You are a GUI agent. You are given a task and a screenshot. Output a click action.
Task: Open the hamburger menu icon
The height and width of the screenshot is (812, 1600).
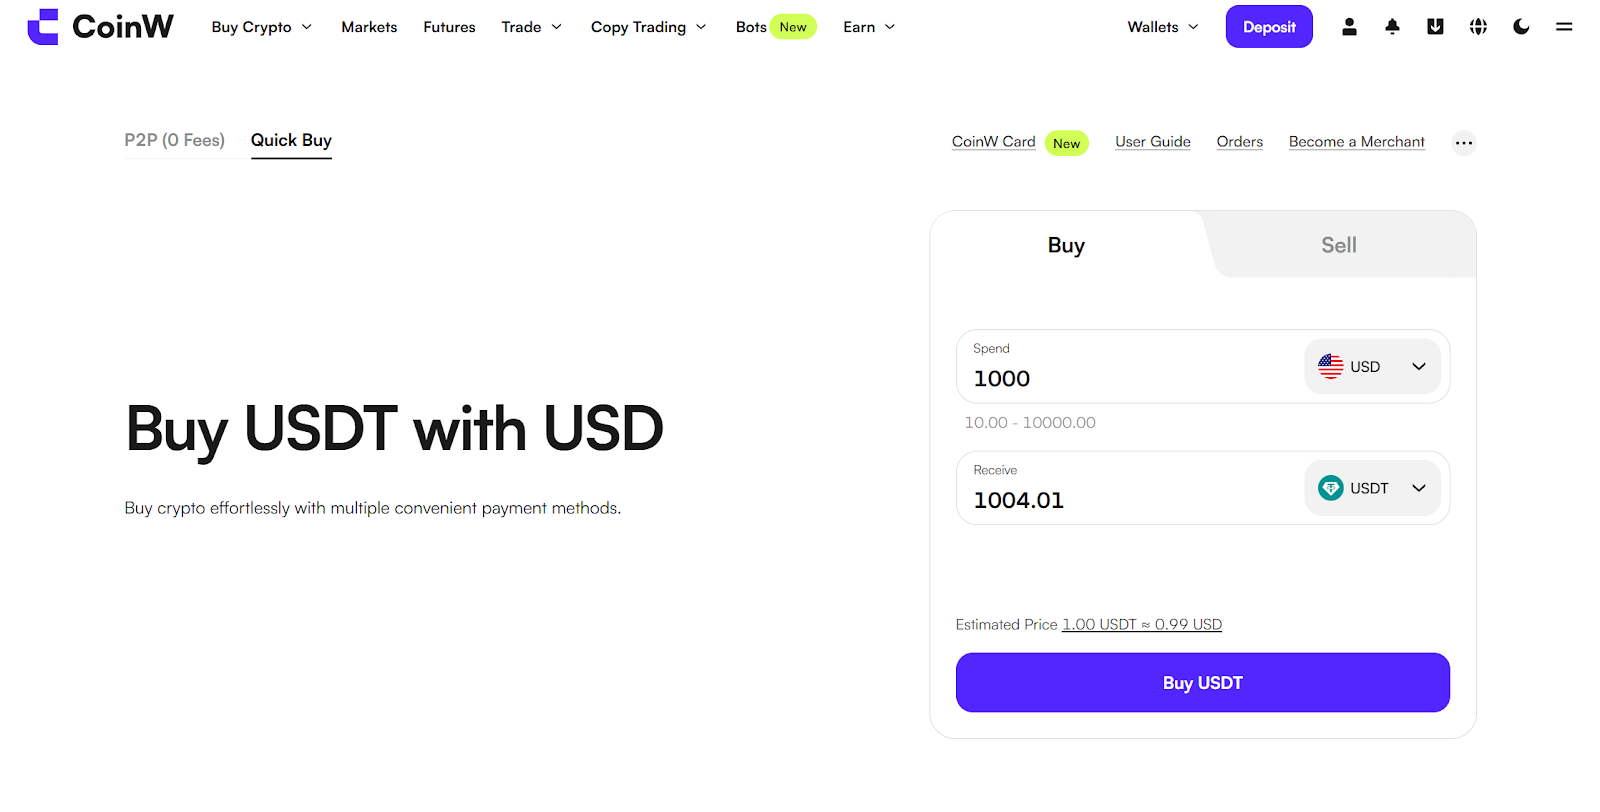(1564, 27)
